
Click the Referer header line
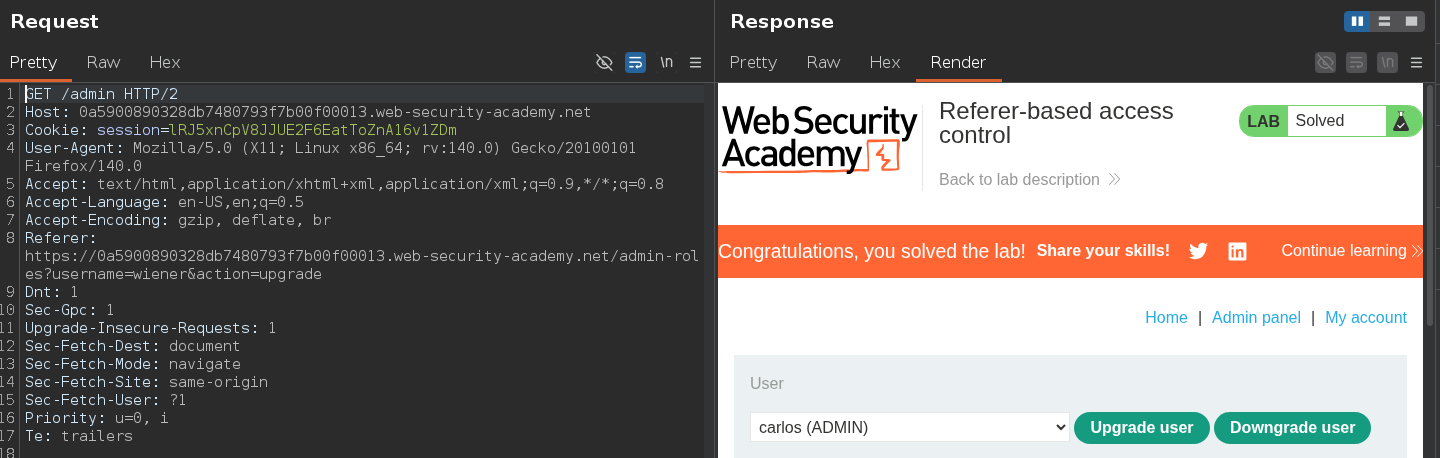(362, 256)
